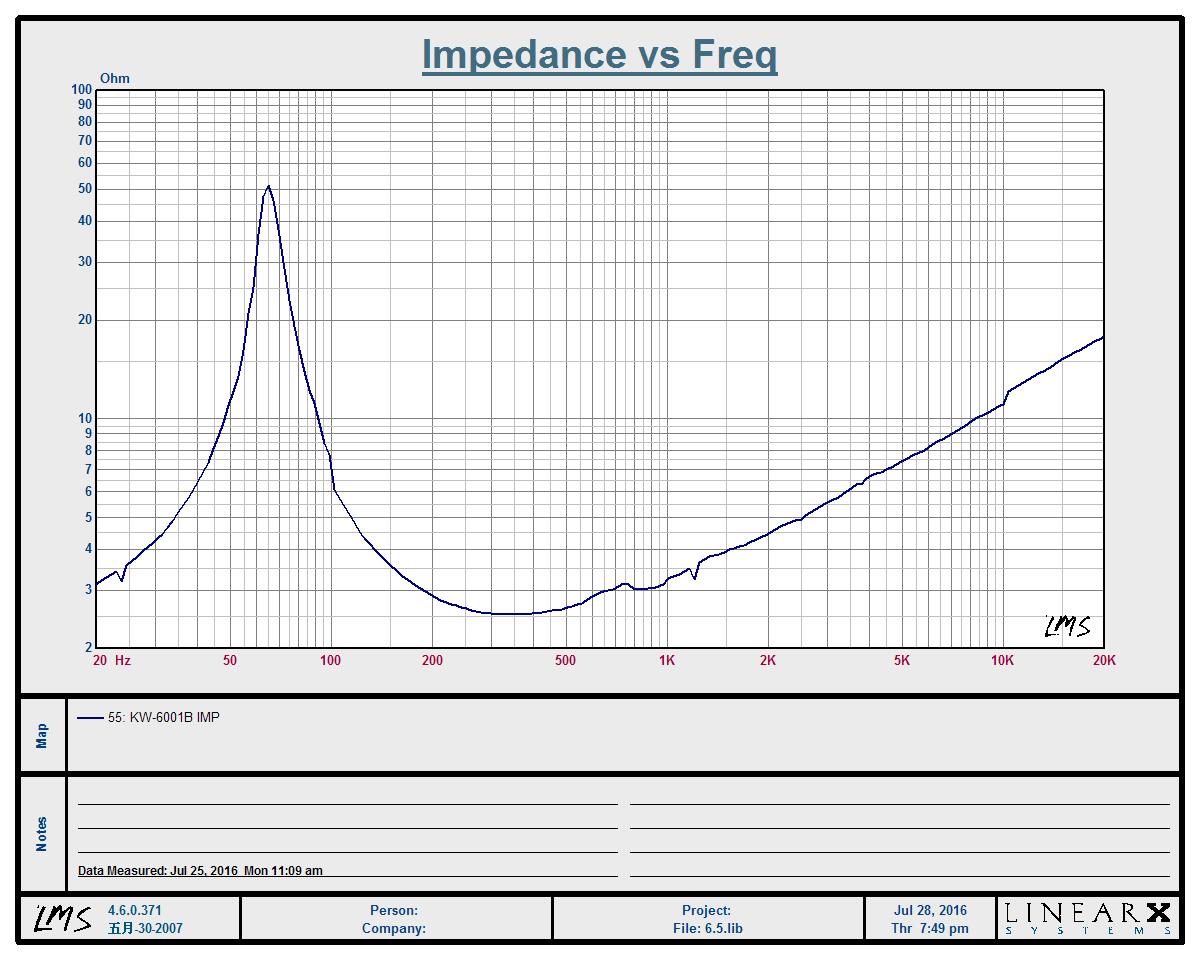Click the LinearX Systems logo
Viewport: 1200px width, 960px height.
[1087, 918]
